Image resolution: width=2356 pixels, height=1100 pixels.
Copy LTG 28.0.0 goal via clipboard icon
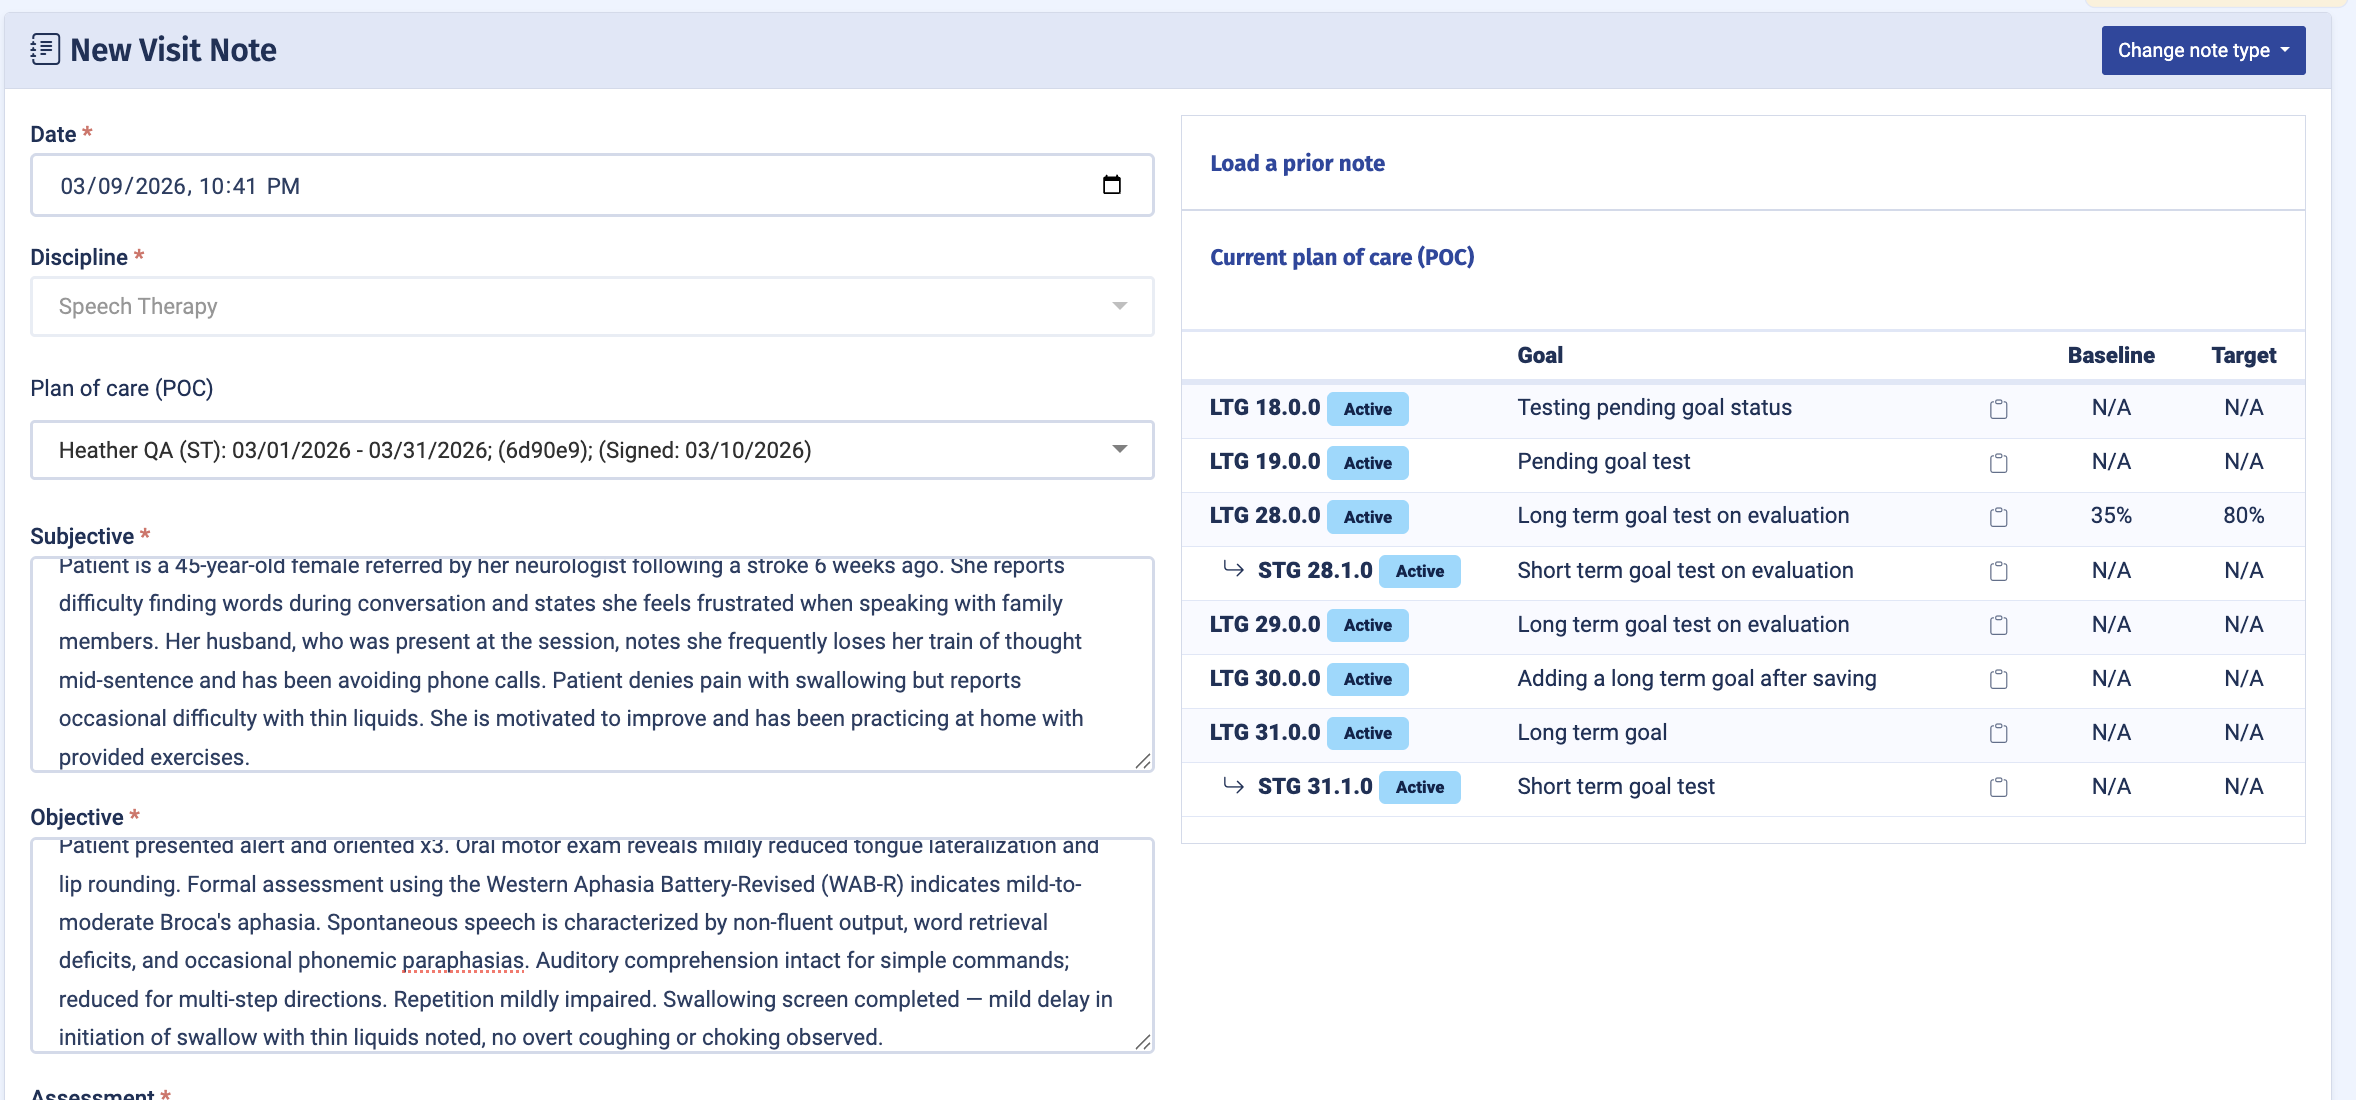[1998, 517]
